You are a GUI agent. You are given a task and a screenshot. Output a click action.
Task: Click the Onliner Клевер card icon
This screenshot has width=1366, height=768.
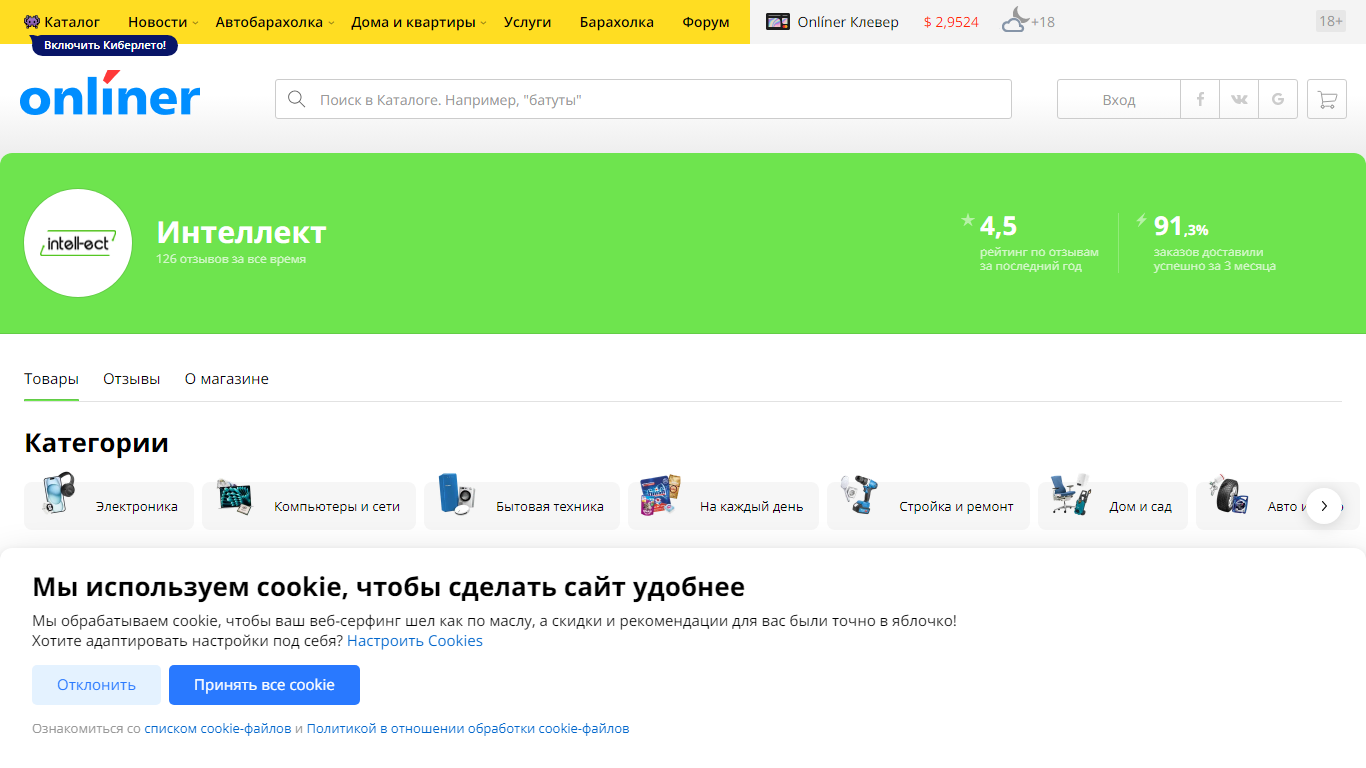point(778,21)
